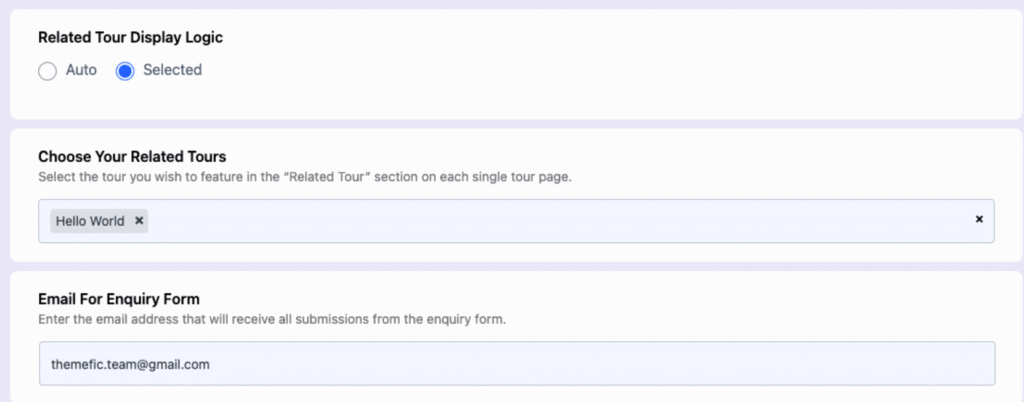This screenshot has width=1024, height=402.
Task: Click the themefic.team@gmail.com email text
Action: pyautogui.click(x=131, y=364)
